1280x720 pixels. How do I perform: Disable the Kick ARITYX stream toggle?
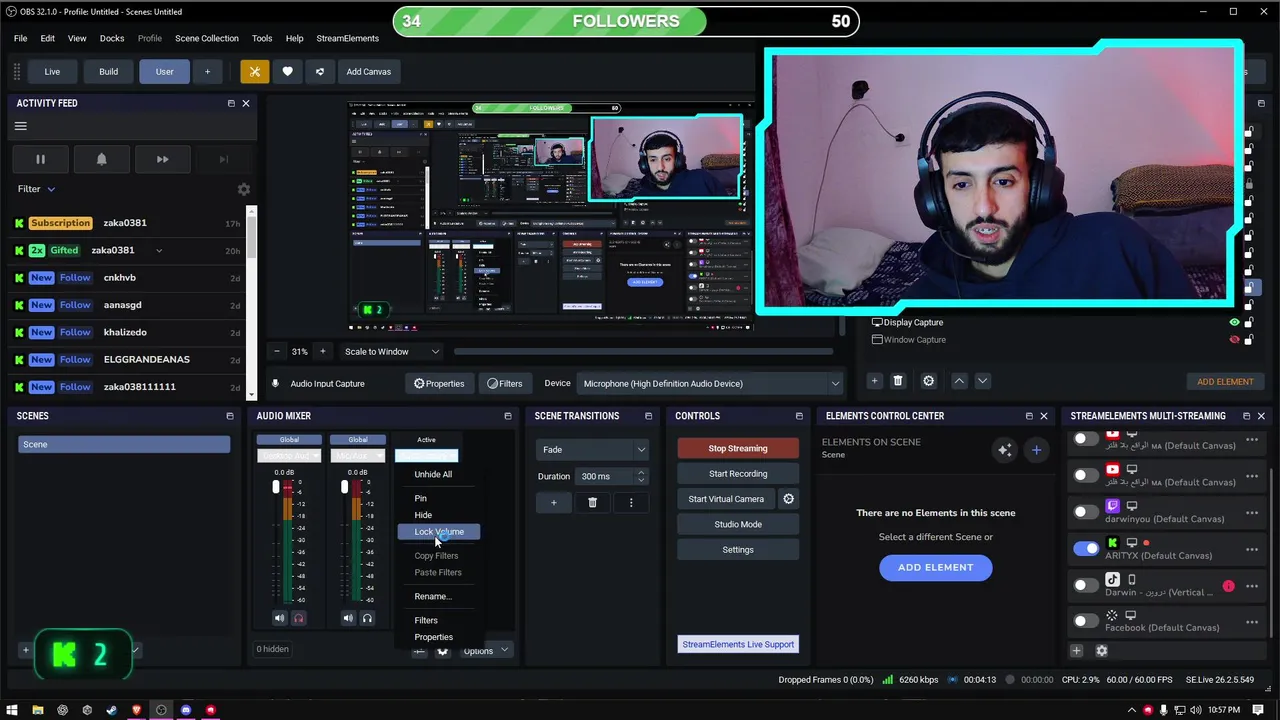tap(1085, 548)
